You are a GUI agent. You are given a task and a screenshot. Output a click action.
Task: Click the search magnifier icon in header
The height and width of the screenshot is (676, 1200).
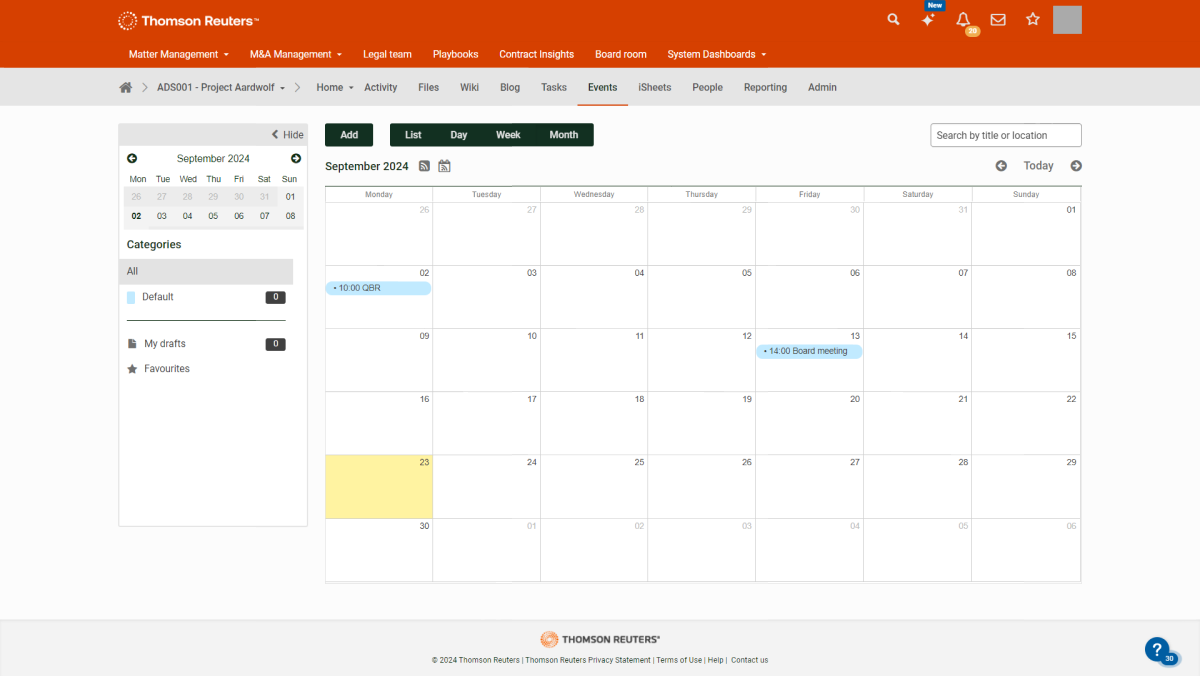click(x=893, y=20)
